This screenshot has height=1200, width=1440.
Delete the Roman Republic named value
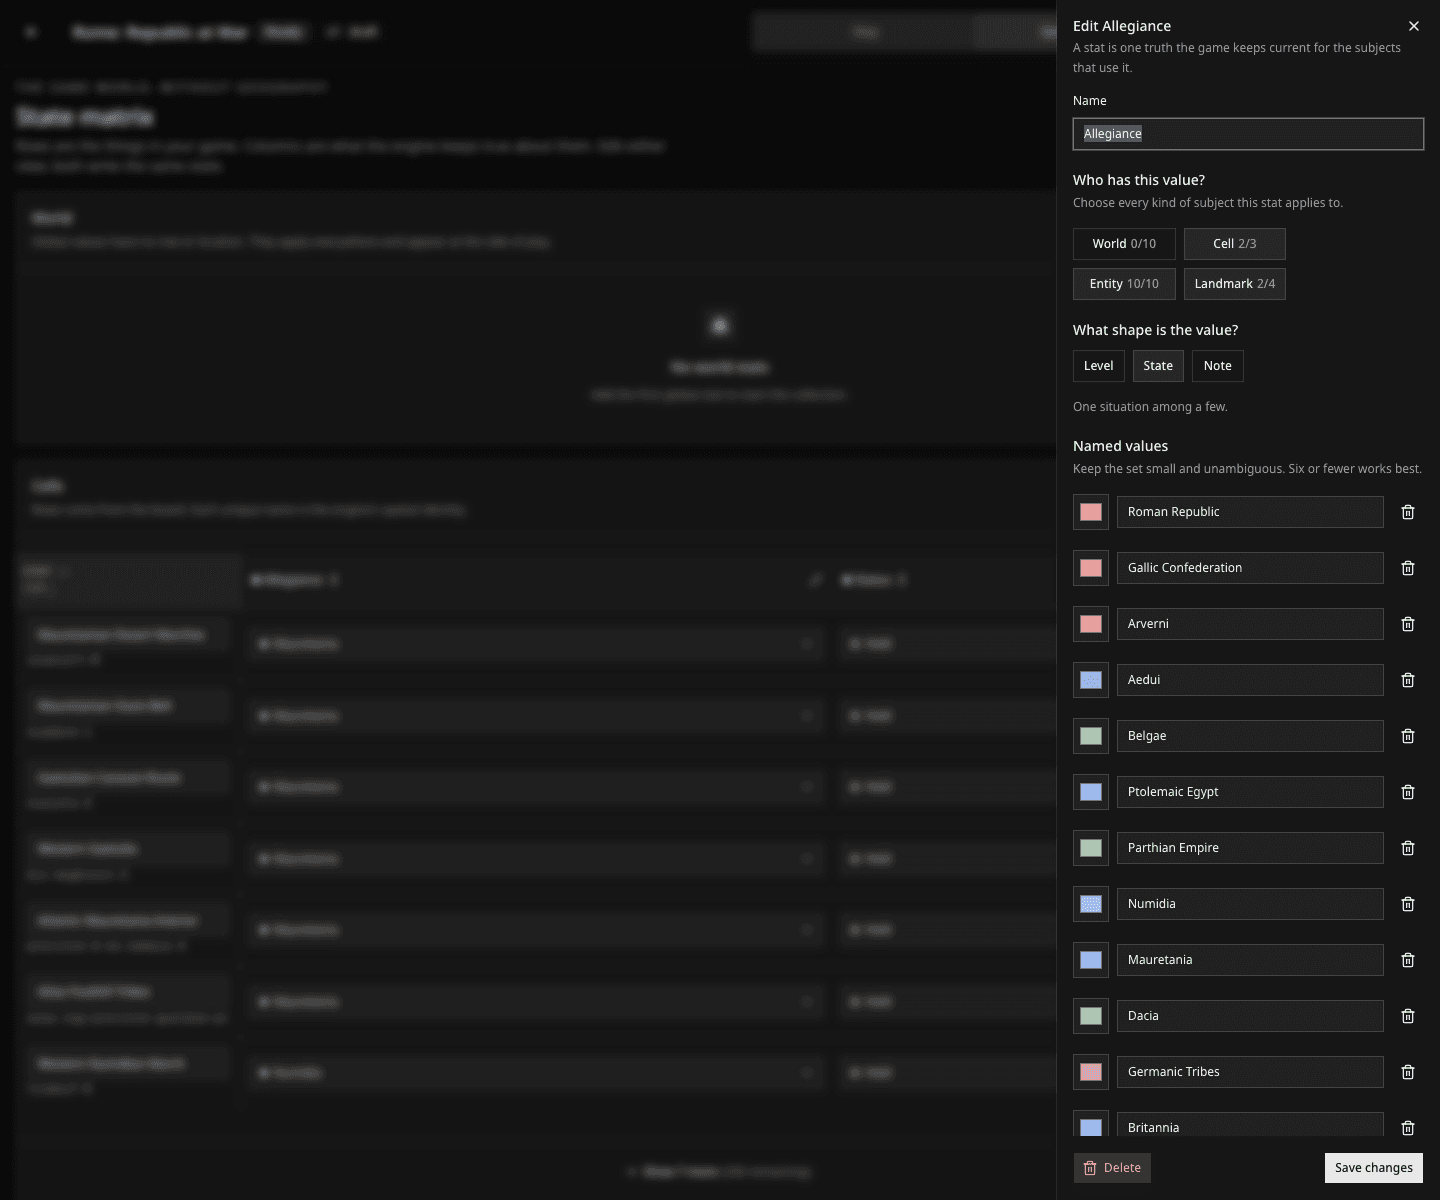(x=1408, y=512)
